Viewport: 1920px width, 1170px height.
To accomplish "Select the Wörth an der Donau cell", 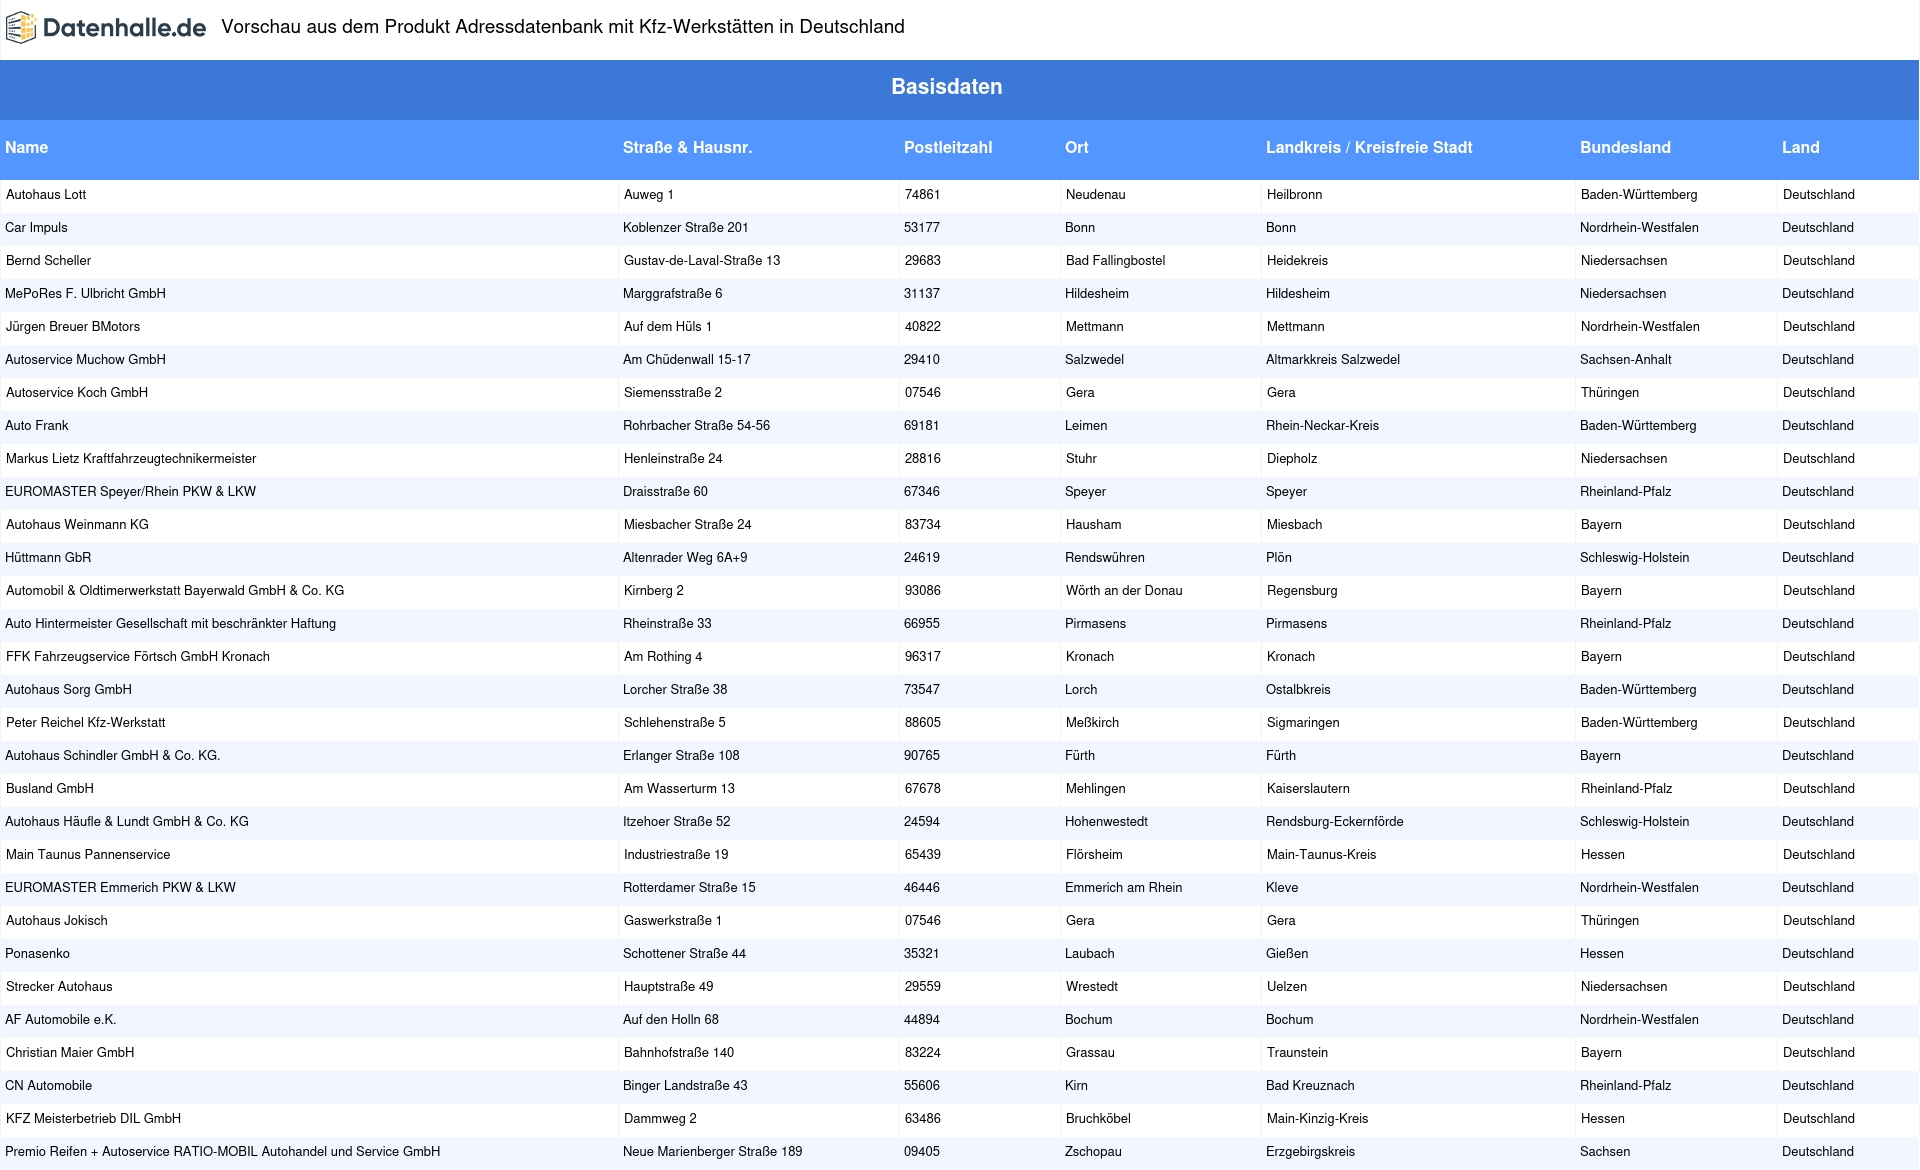I will click(x=1123, y=591).
